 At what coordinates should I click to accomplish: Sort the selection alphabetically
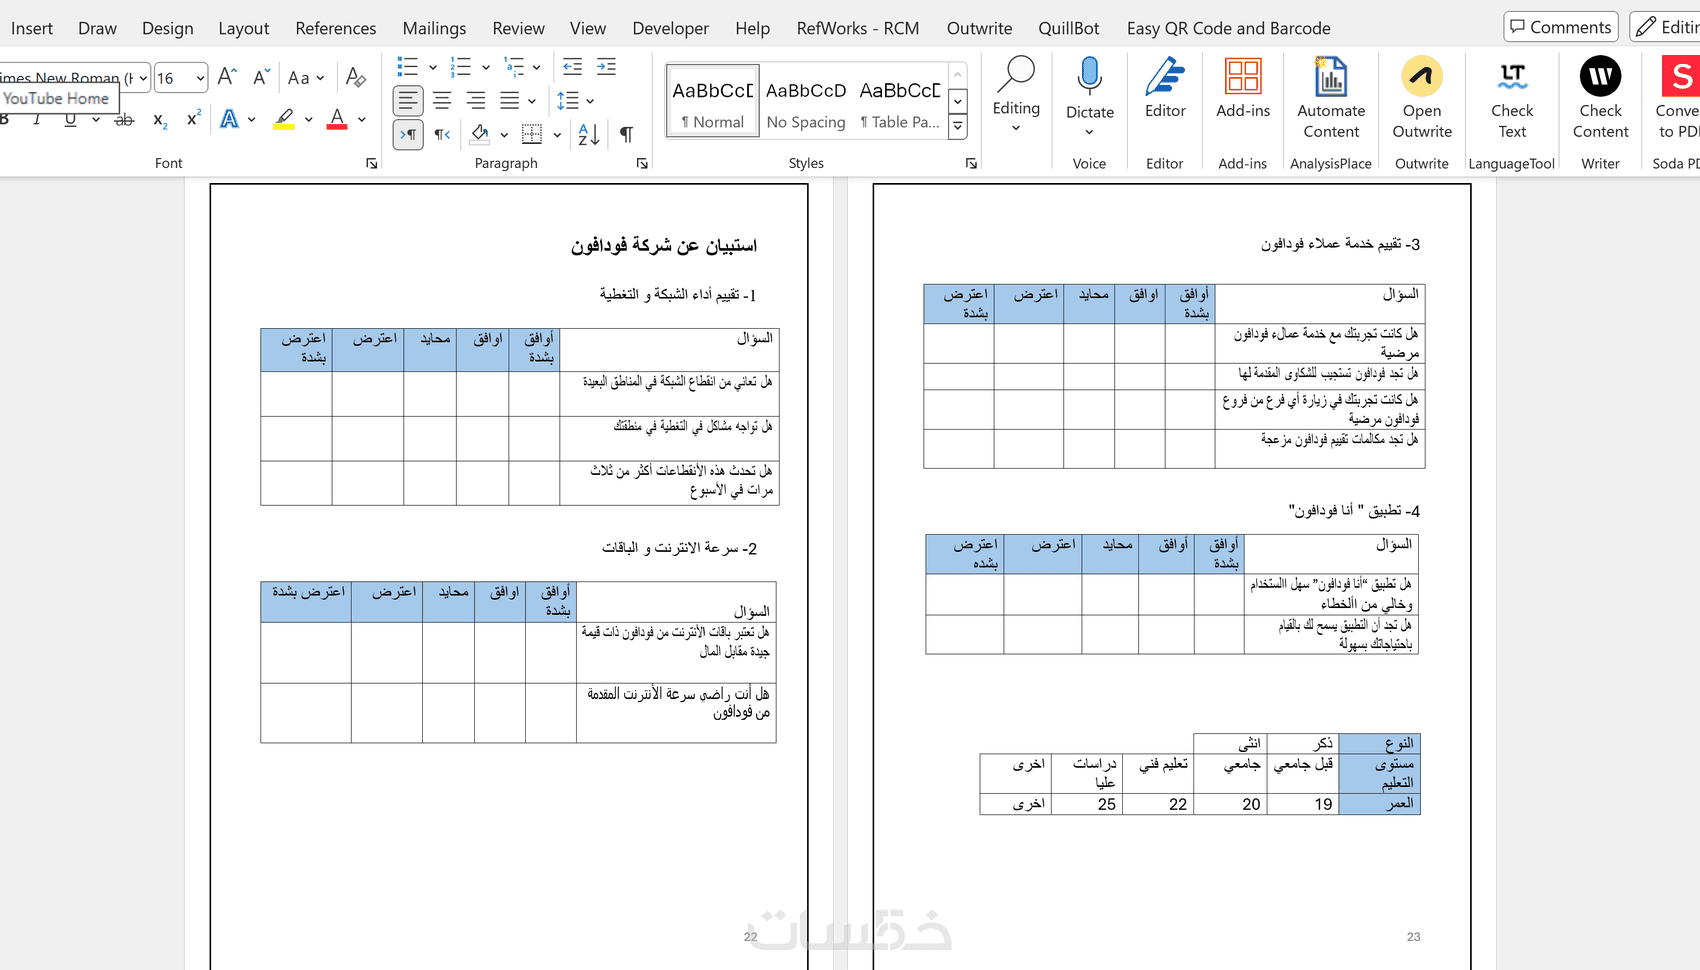point(588,134)
